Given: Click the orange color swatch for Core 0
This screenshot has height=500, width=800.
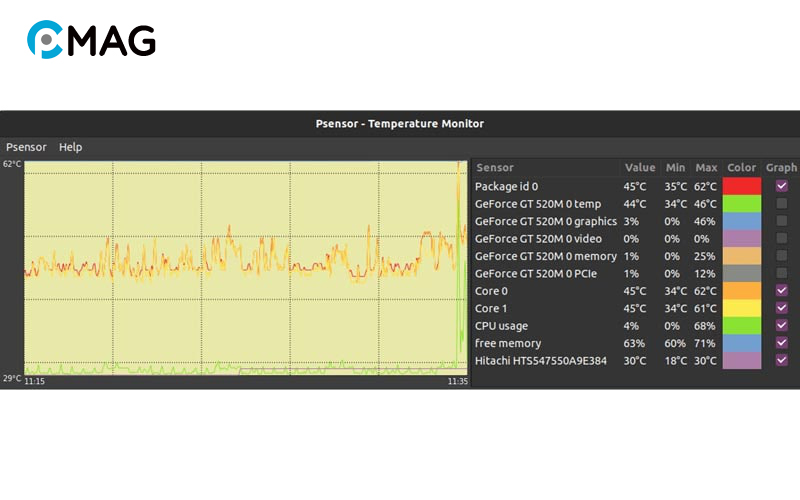Looking at the screenshot, I should click(741, 291).
